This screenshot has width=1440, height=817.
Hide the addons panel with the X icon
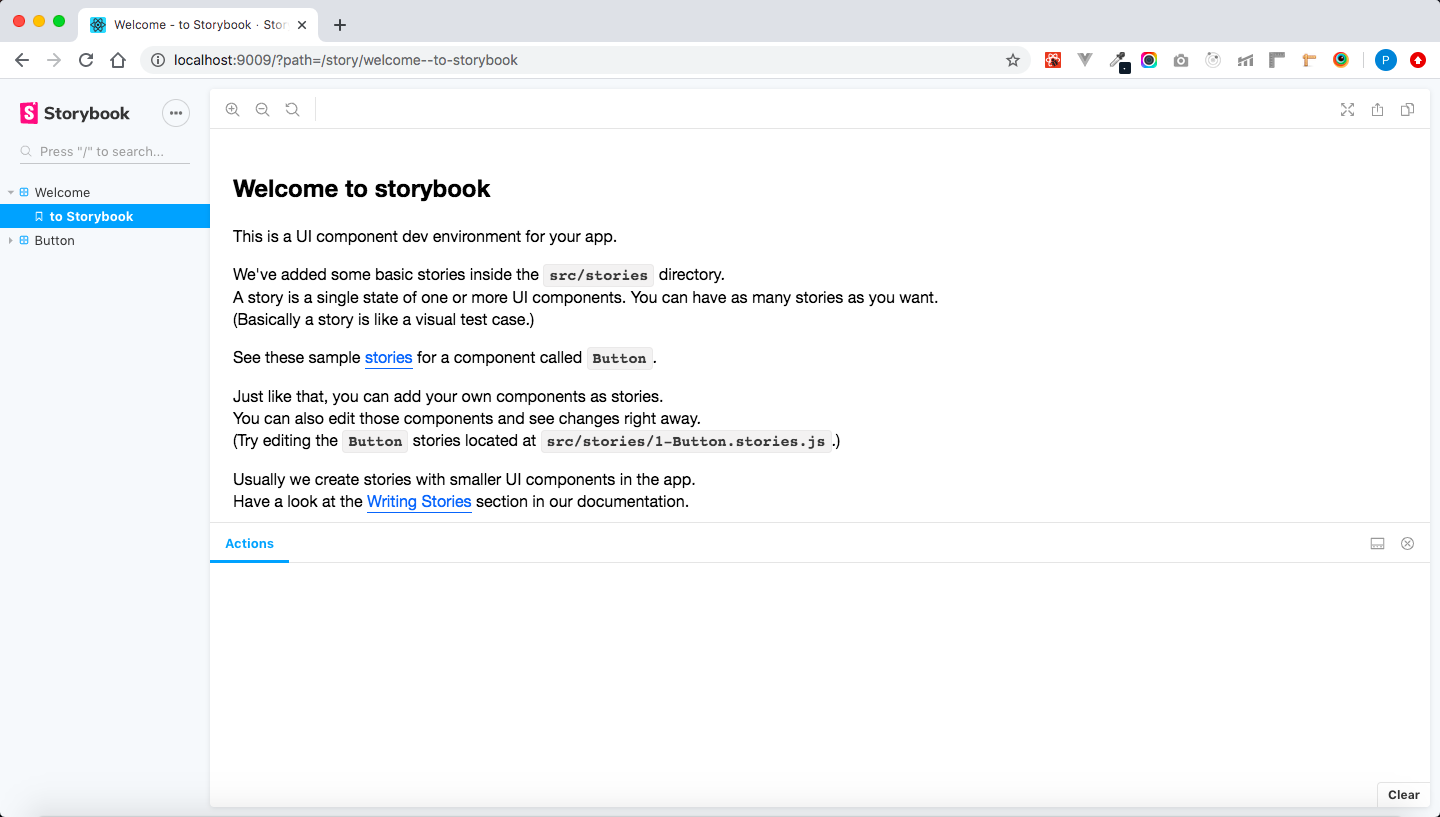[1407, 543]
